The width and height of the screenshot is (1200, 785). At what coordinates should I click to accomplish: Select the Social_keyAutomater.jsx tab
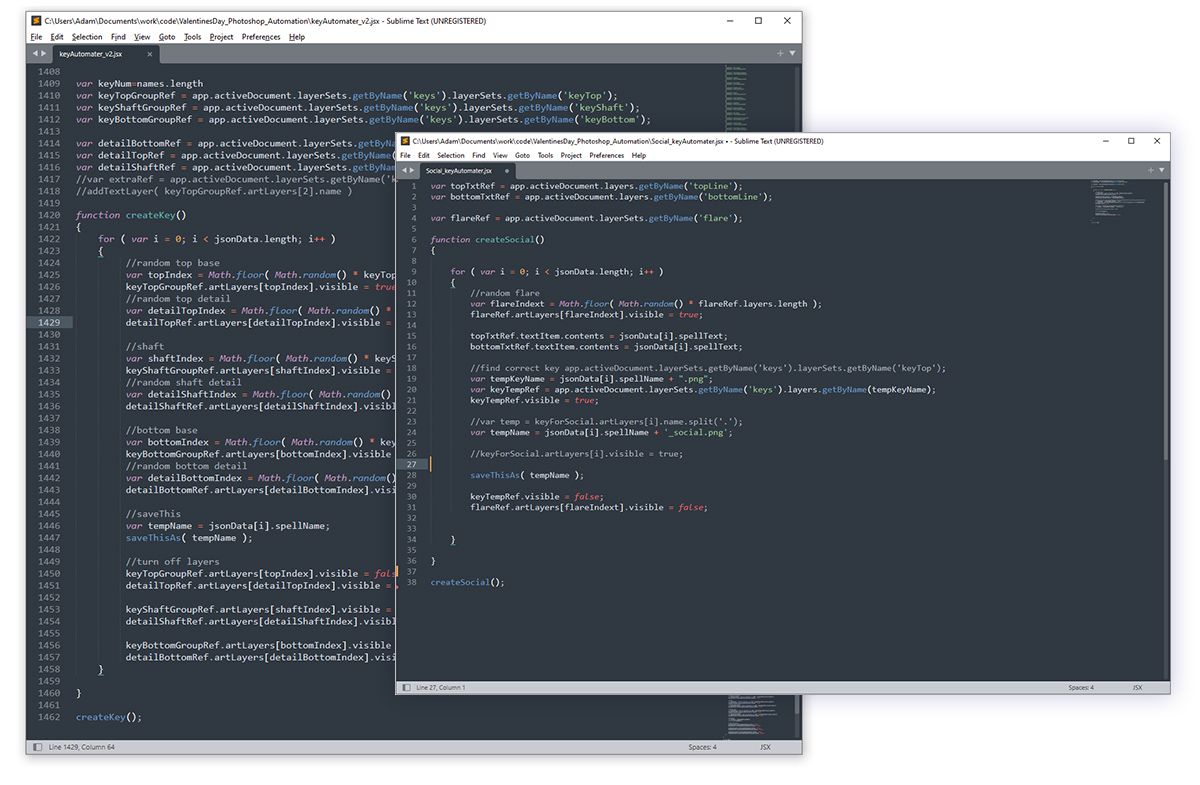click(x=468, y=171)
